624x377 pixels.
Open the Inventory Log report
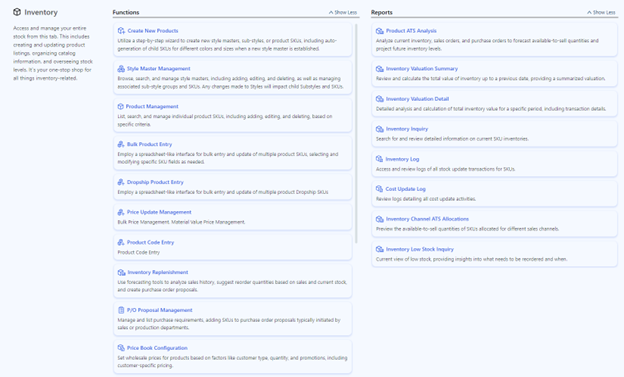tap(402, 159)
